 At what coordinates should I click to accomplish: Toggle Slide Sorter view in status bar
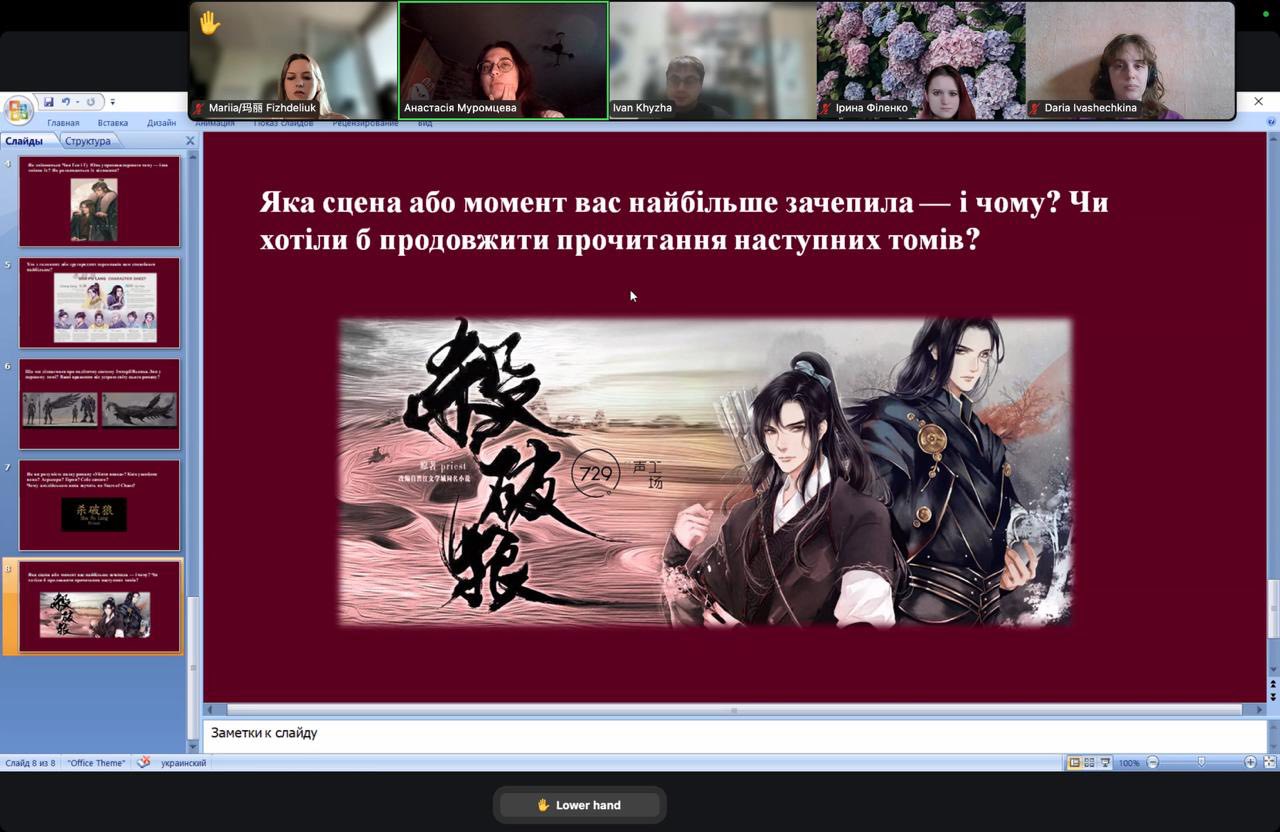click(x=1089, y=762)
